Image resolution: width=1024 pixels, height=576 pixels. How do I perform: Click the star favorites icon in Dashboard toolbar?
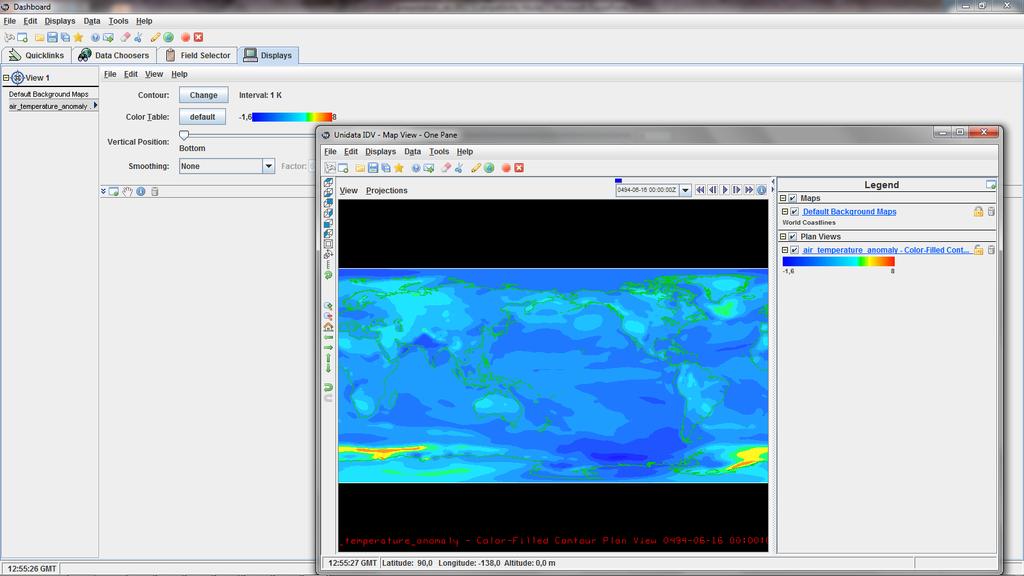pyautogui.click(x=78, y=37)
